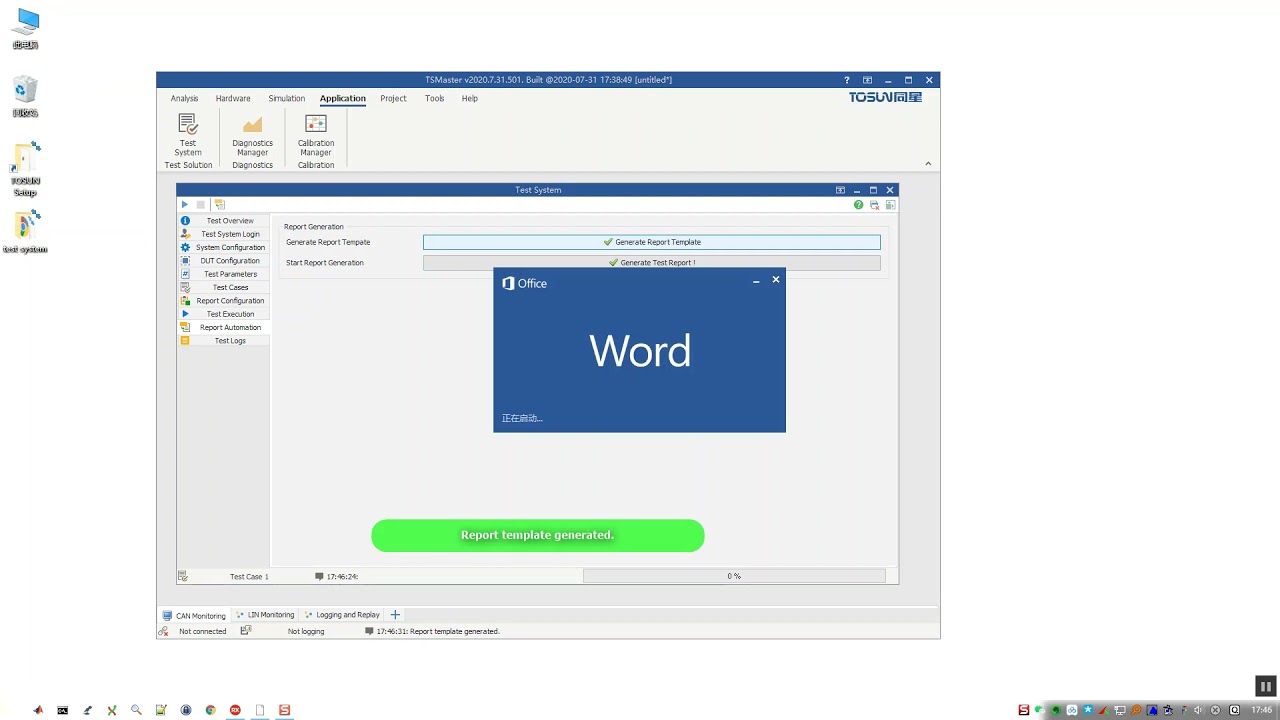The image size is (1280, 720).
Task: Open the Recycle Bin desktop icon
Action: (26, 97)
